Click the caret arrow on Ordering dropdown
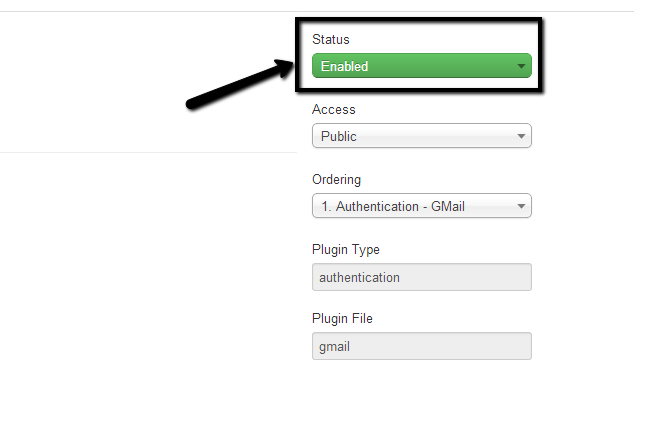Screen dimensions: 650x427 click(521, 207)
